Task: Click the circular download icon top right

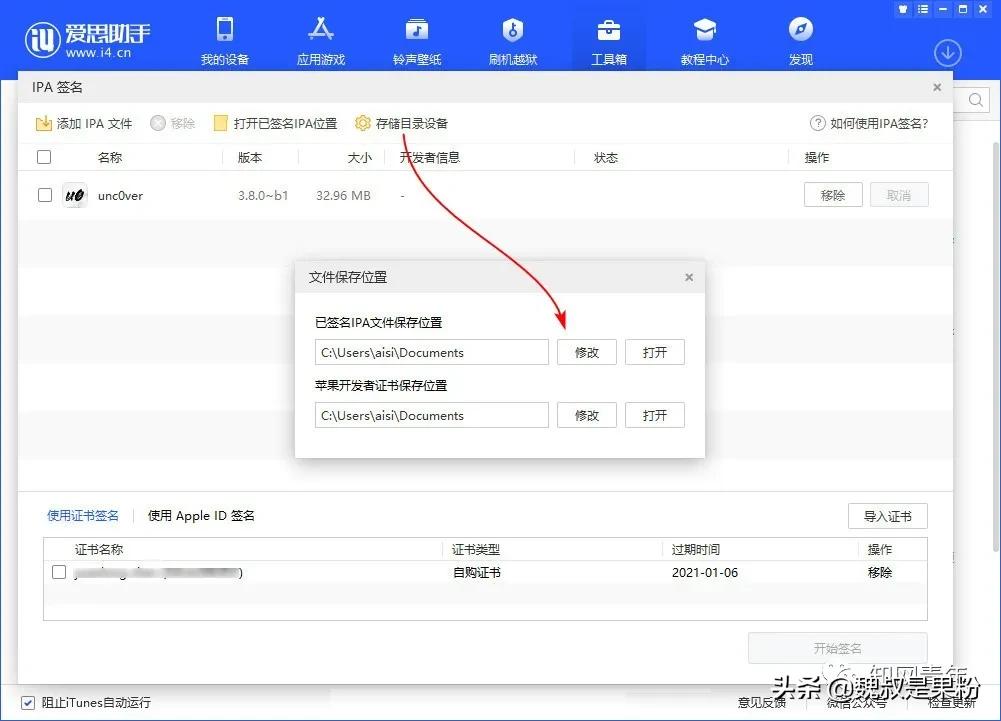Action: point(947,52)
